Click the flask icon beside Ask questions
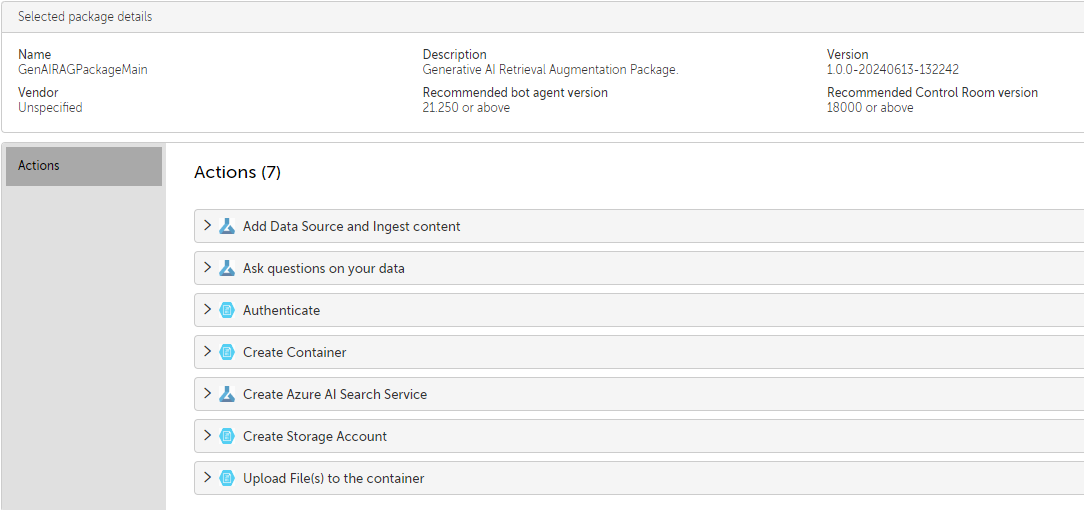Viewport: 1084px width, 510px height. (x=226, y=268)
